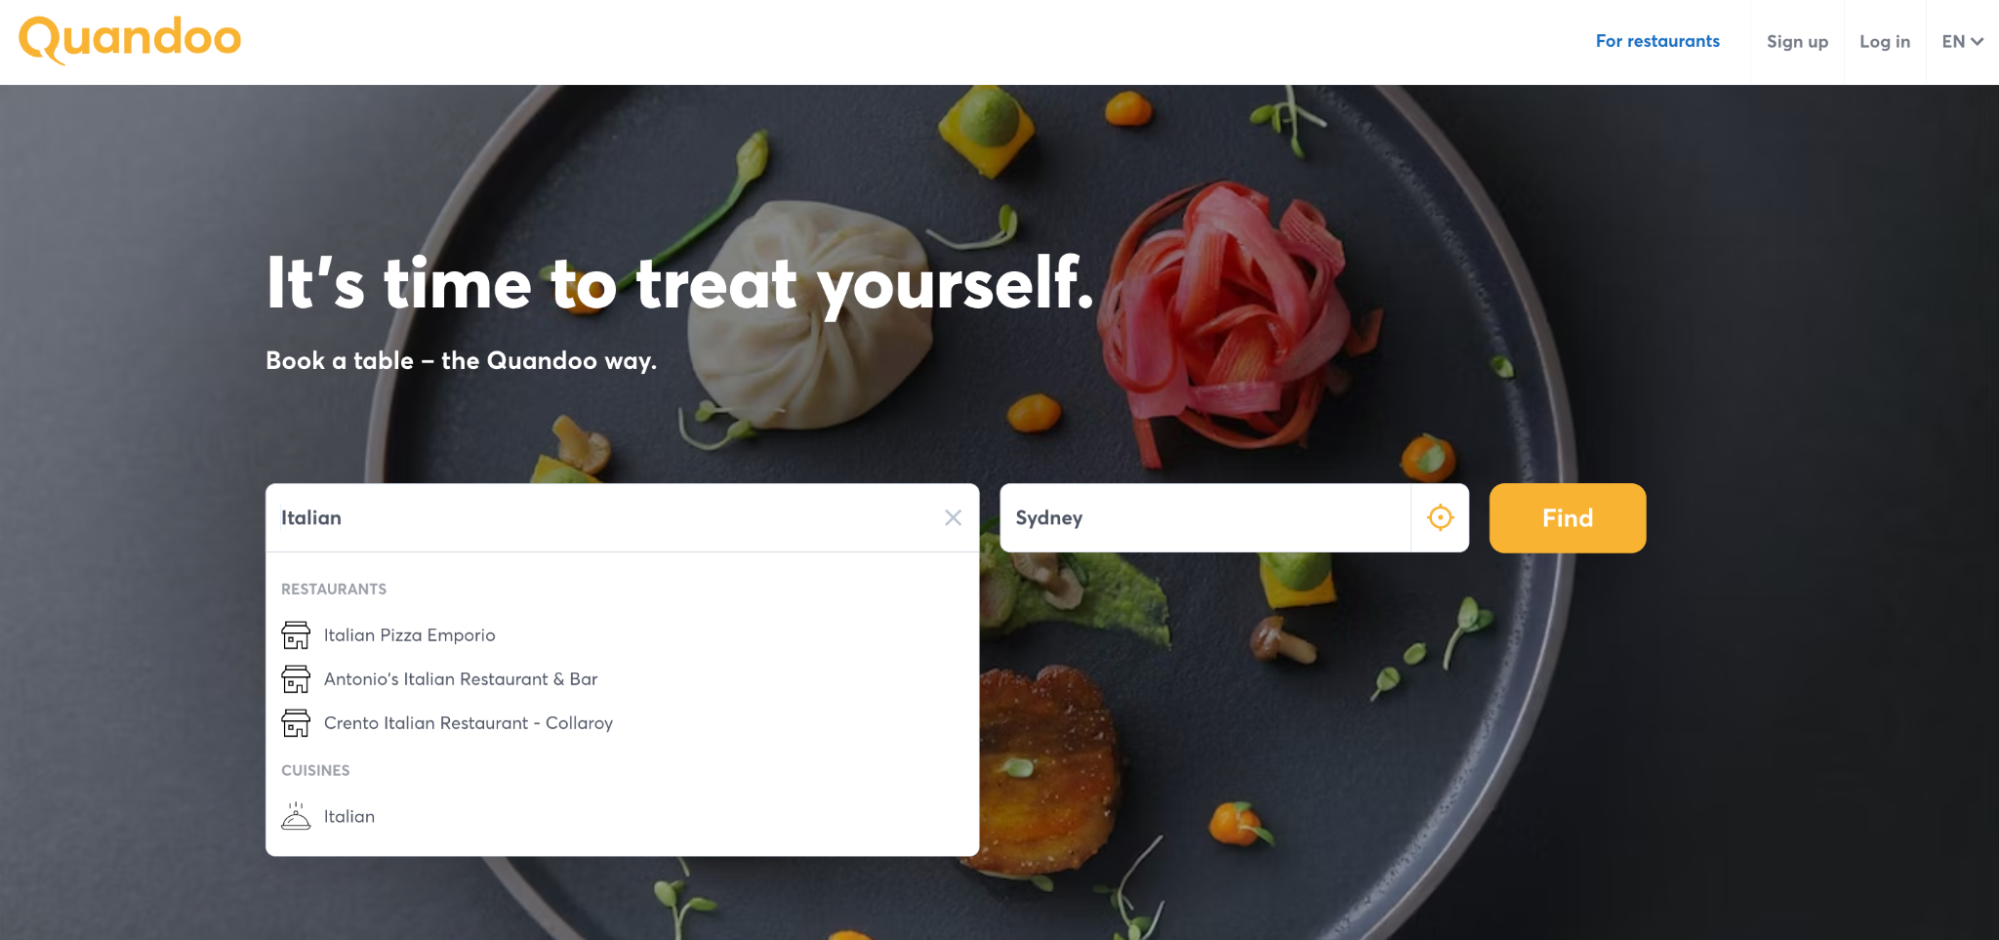Select Italian under the Cuisines section
The width and height of the screenshot is (1999, 940).
[348, 815]
